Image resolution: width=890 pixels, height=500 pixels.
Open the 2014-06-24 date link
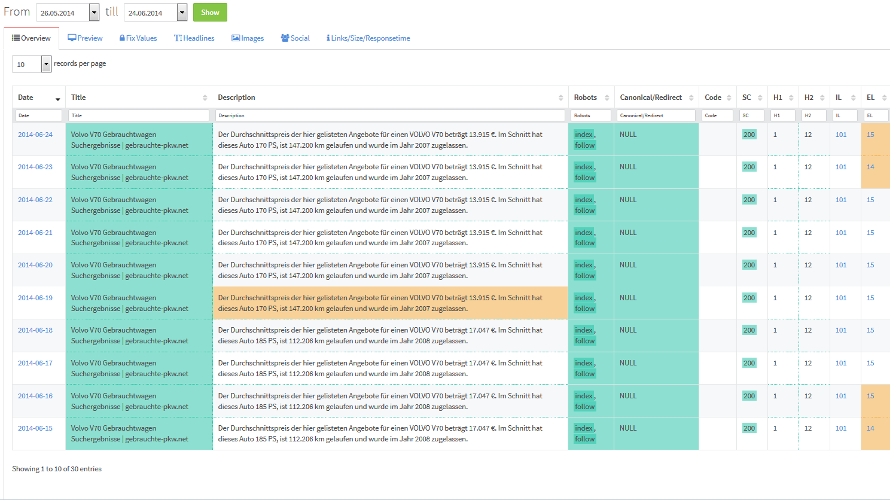click(35, 134)
